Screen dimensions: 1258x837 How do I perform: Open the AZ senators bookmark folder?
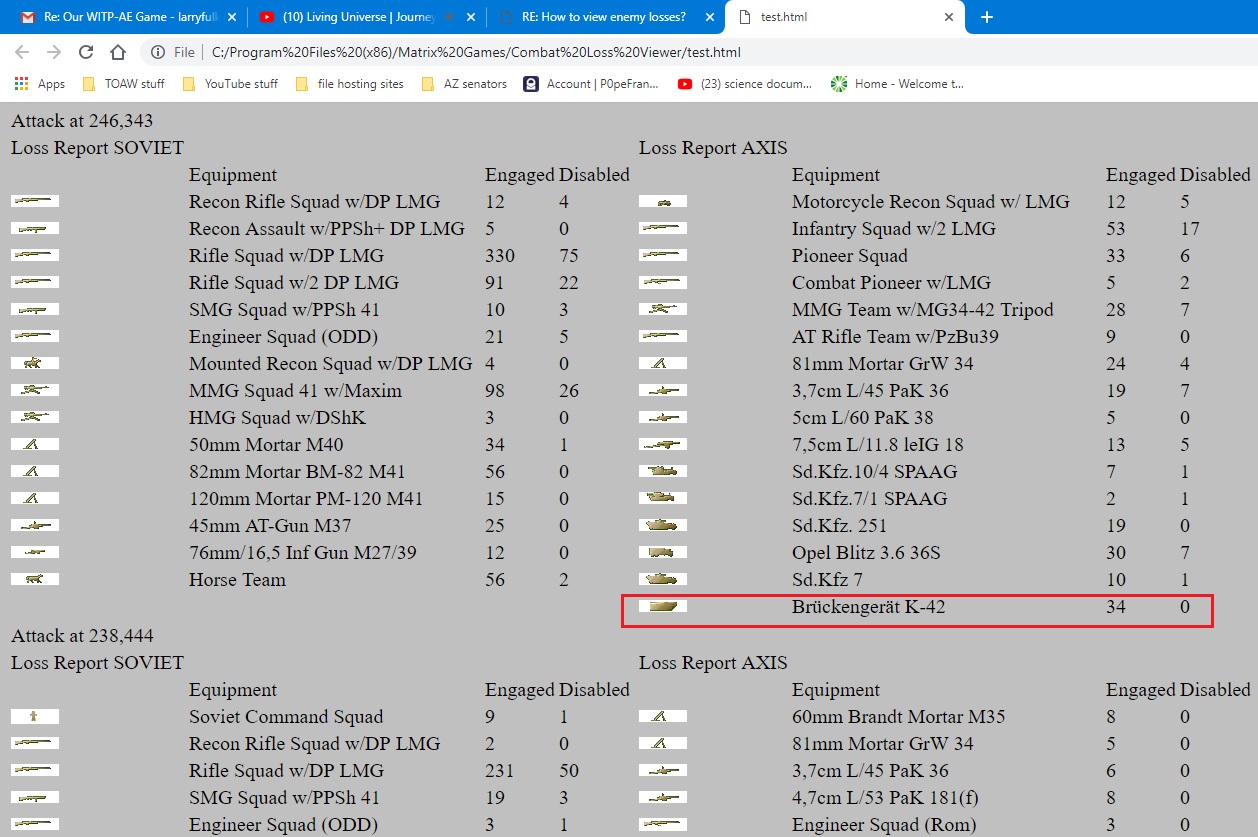click(x=464, y=84)
